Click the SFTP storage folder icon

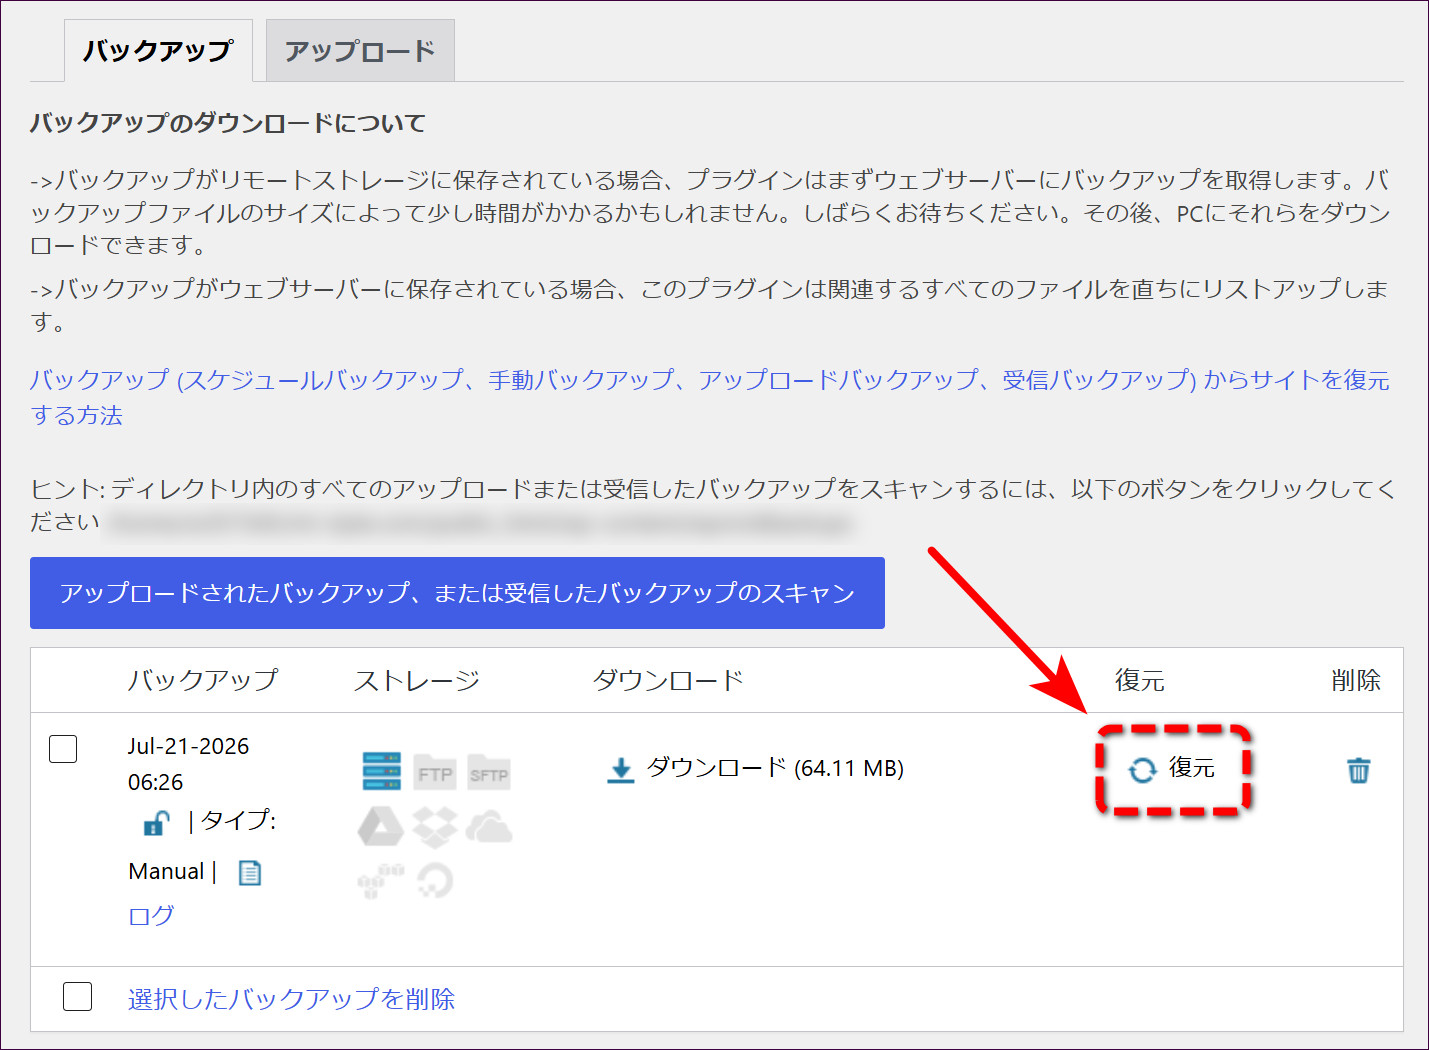488,772
